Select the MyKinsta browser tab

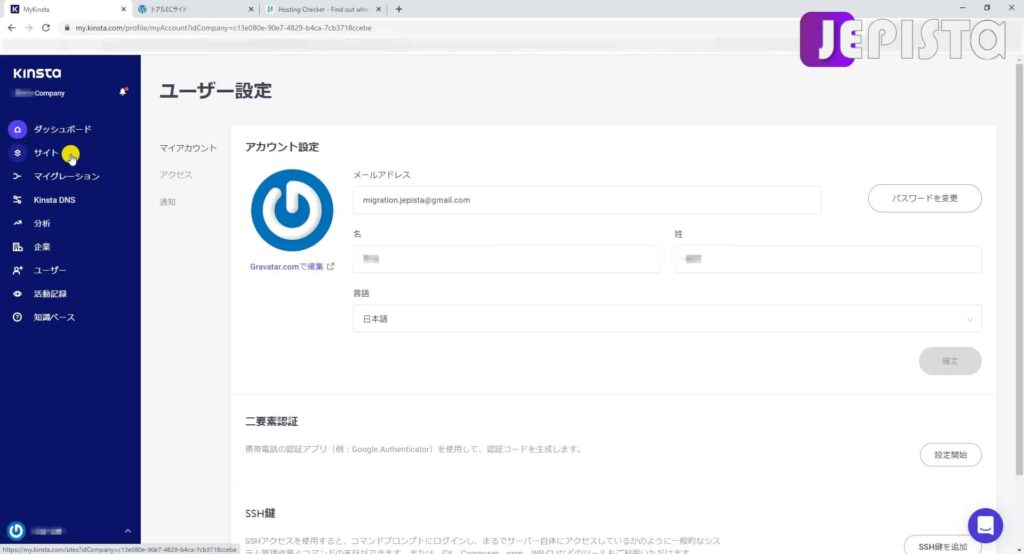click(67, 9)
